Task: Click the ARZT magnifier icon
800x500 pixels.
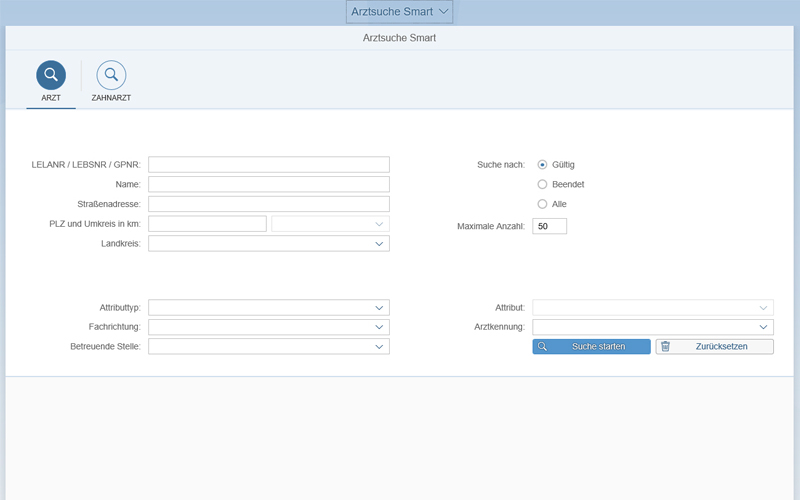Action: click(51, 75)
